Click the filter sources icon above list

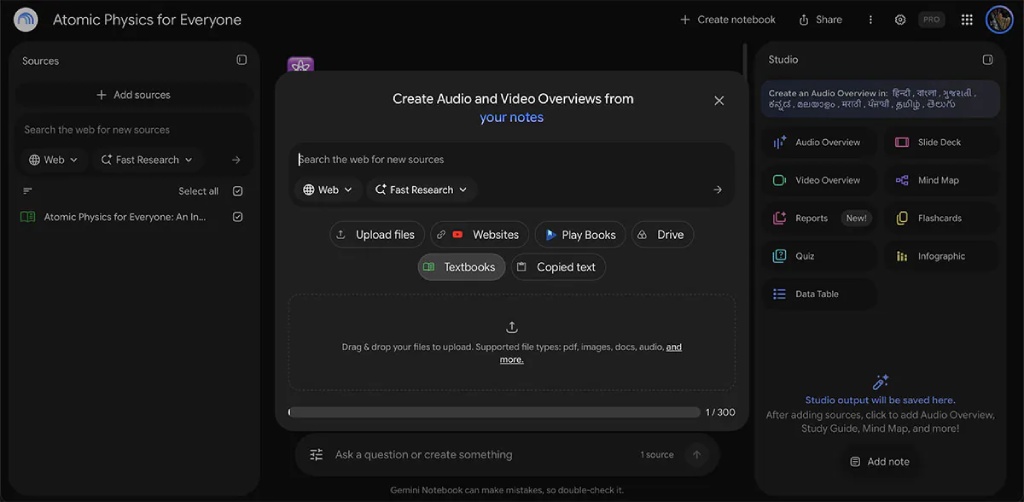click(x=27, y=191)
